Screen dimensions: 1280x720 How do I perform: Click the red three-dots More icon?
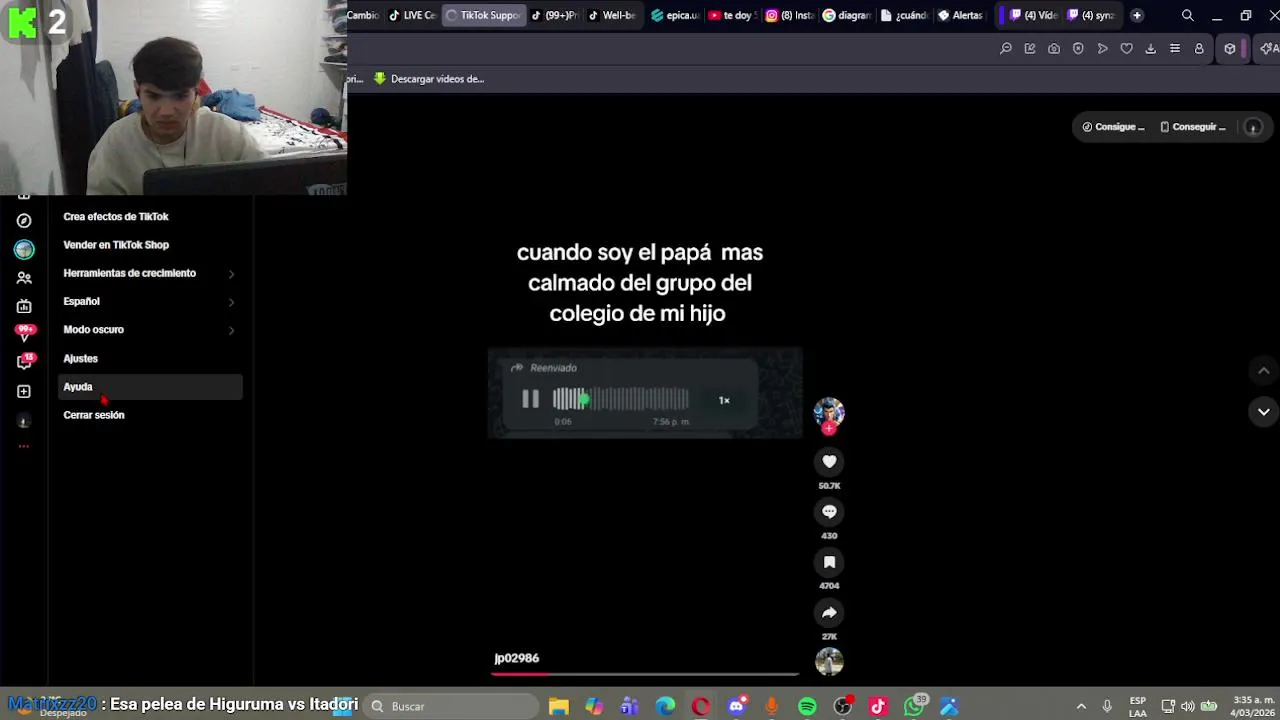click(x=24, y=446)
